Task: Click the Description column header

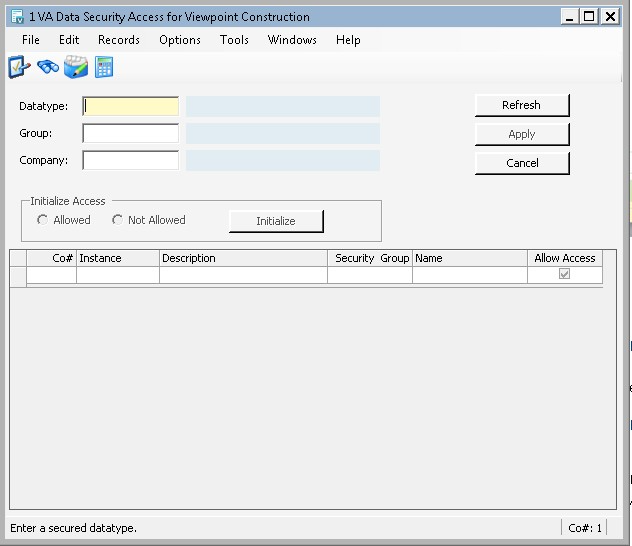Action: 243,258
